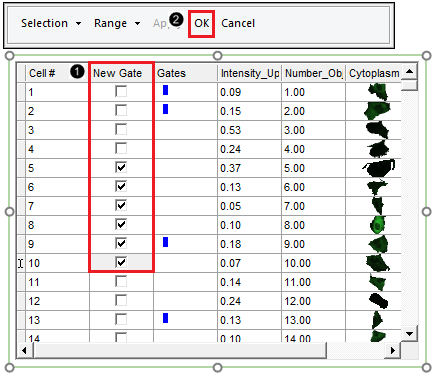This screenshot has width=434, height=374.
Task: Click the OK button
Action: pyautogui.click(x=202, y=23)
